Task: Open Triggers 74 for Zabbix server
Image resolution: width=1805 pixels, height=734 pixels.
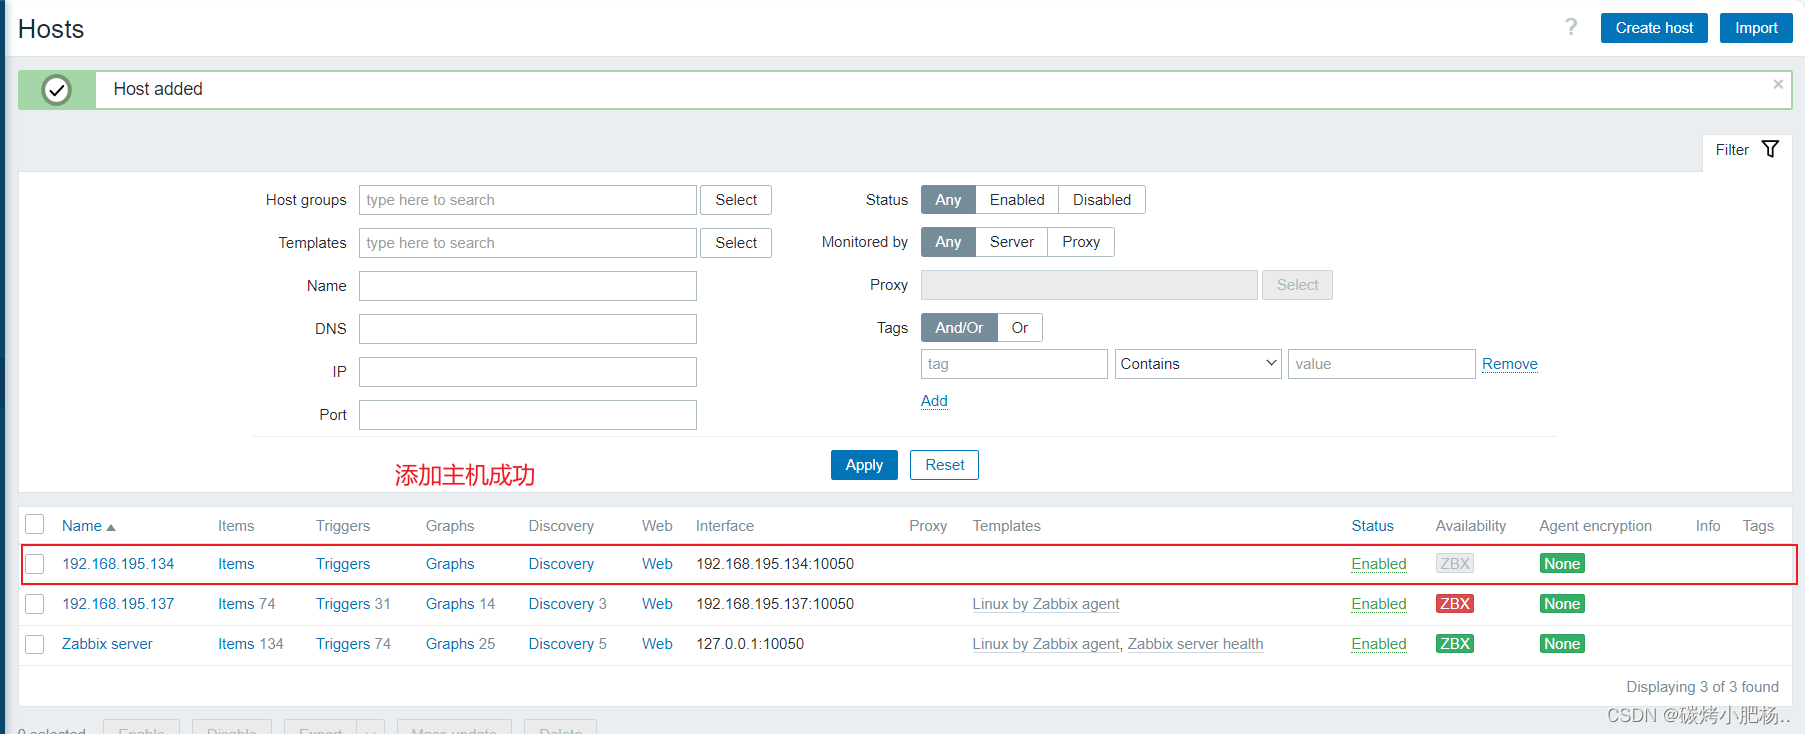Action: 343,644
